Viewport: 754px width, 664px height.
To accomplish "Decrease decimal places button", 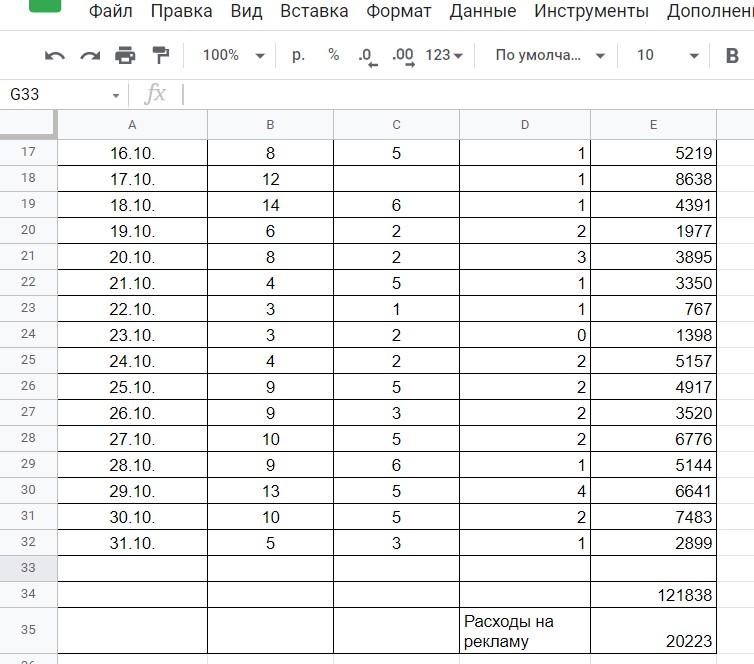I will [368, 56].
